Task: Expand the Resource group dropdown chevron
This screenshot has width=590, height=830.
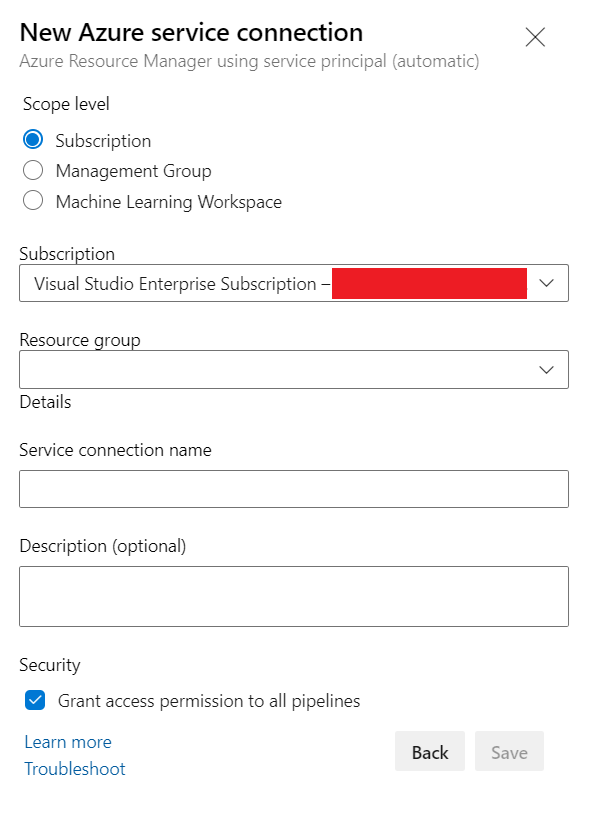Action: [x=546, y=369]
